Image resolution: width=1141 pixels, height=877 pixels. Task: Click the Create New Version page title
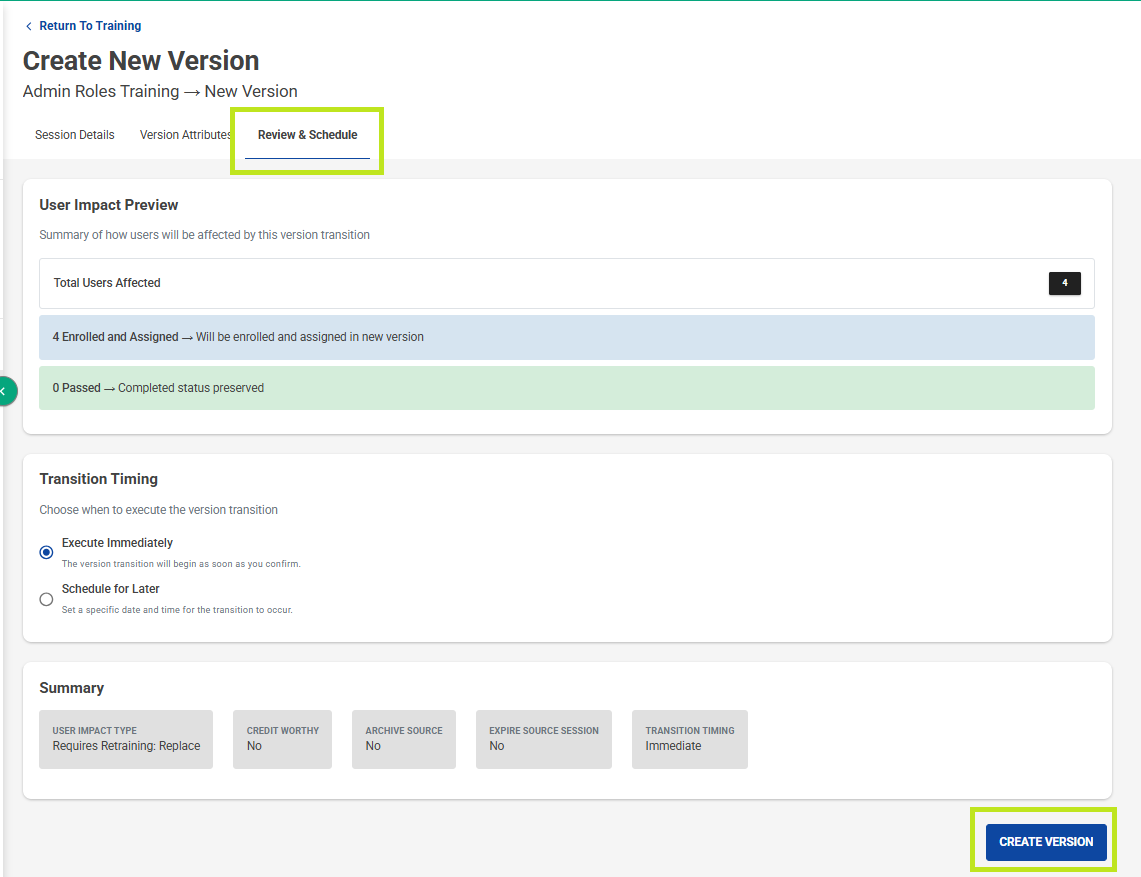tap(141, 61)
